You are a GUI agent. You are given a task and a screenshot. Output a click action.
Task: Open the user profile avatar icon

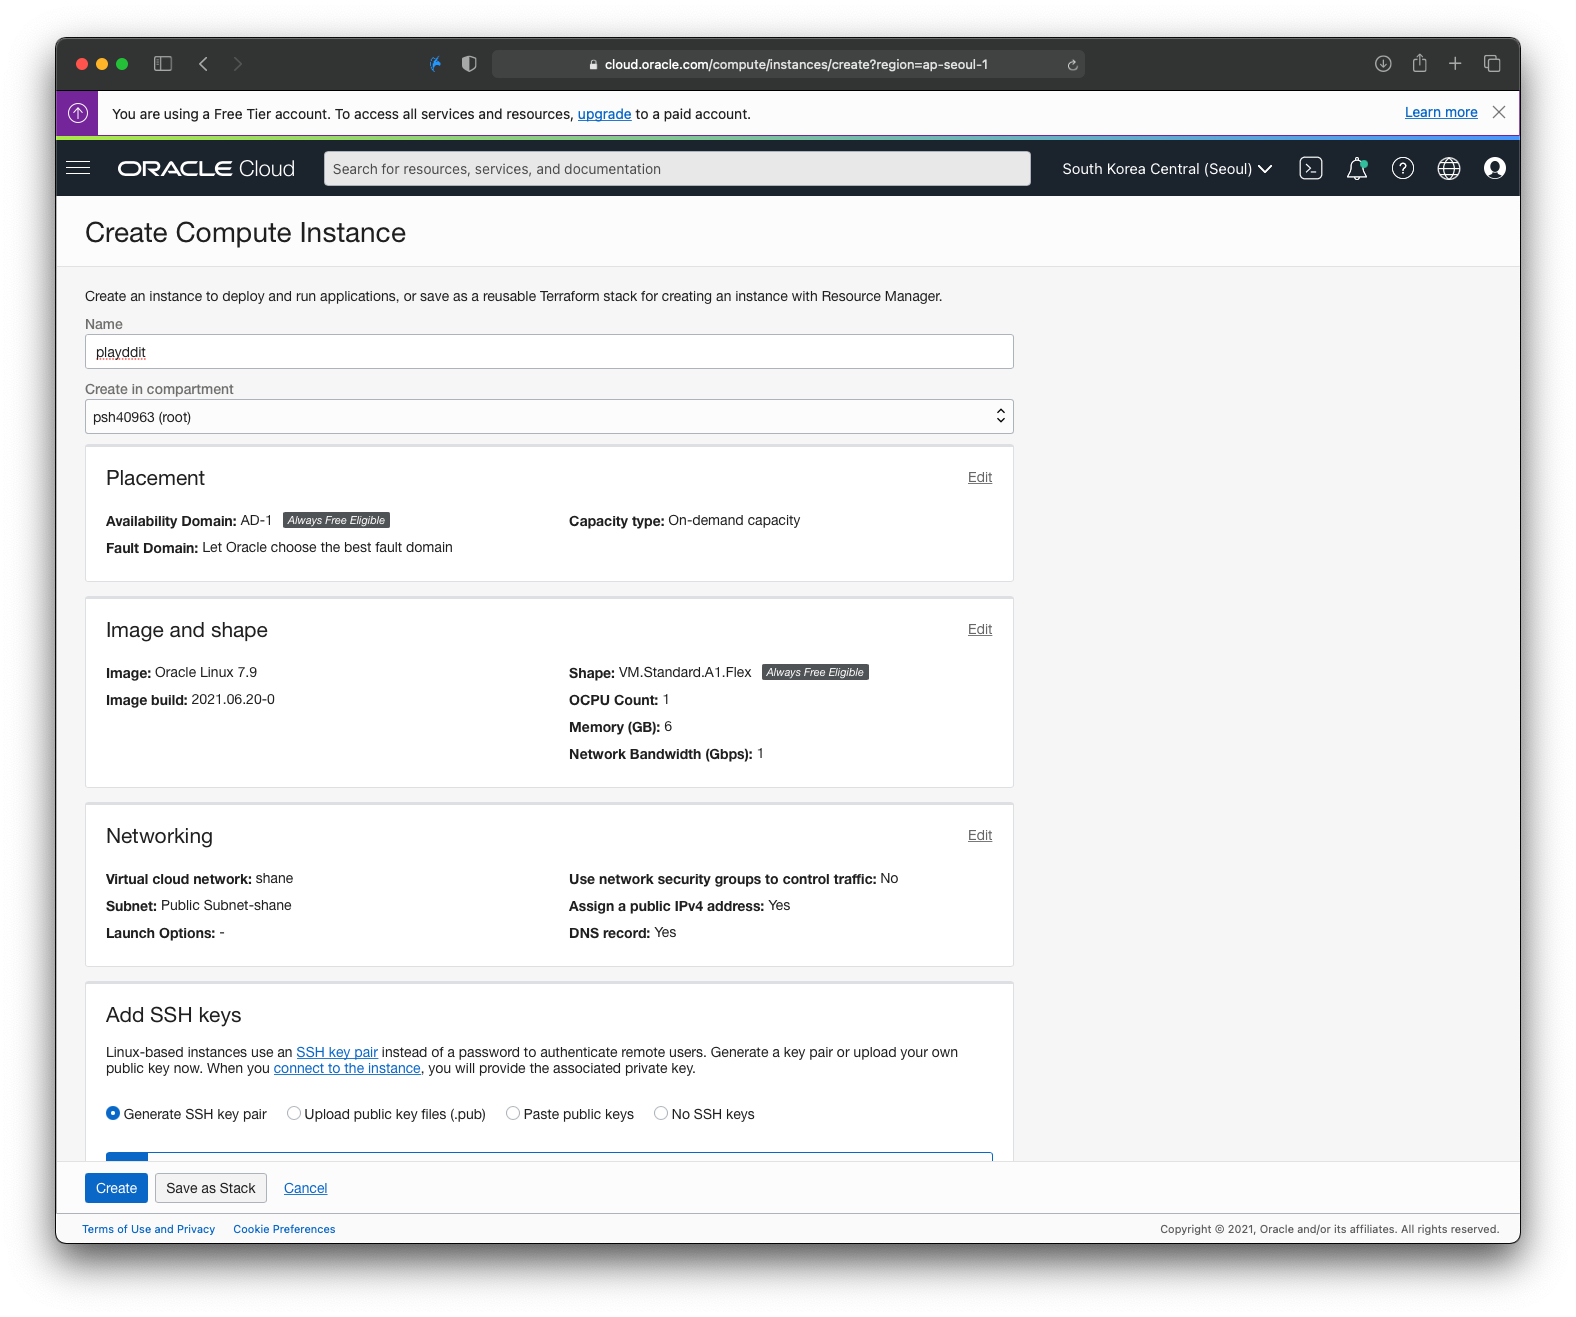click(x=1495, y=168)
